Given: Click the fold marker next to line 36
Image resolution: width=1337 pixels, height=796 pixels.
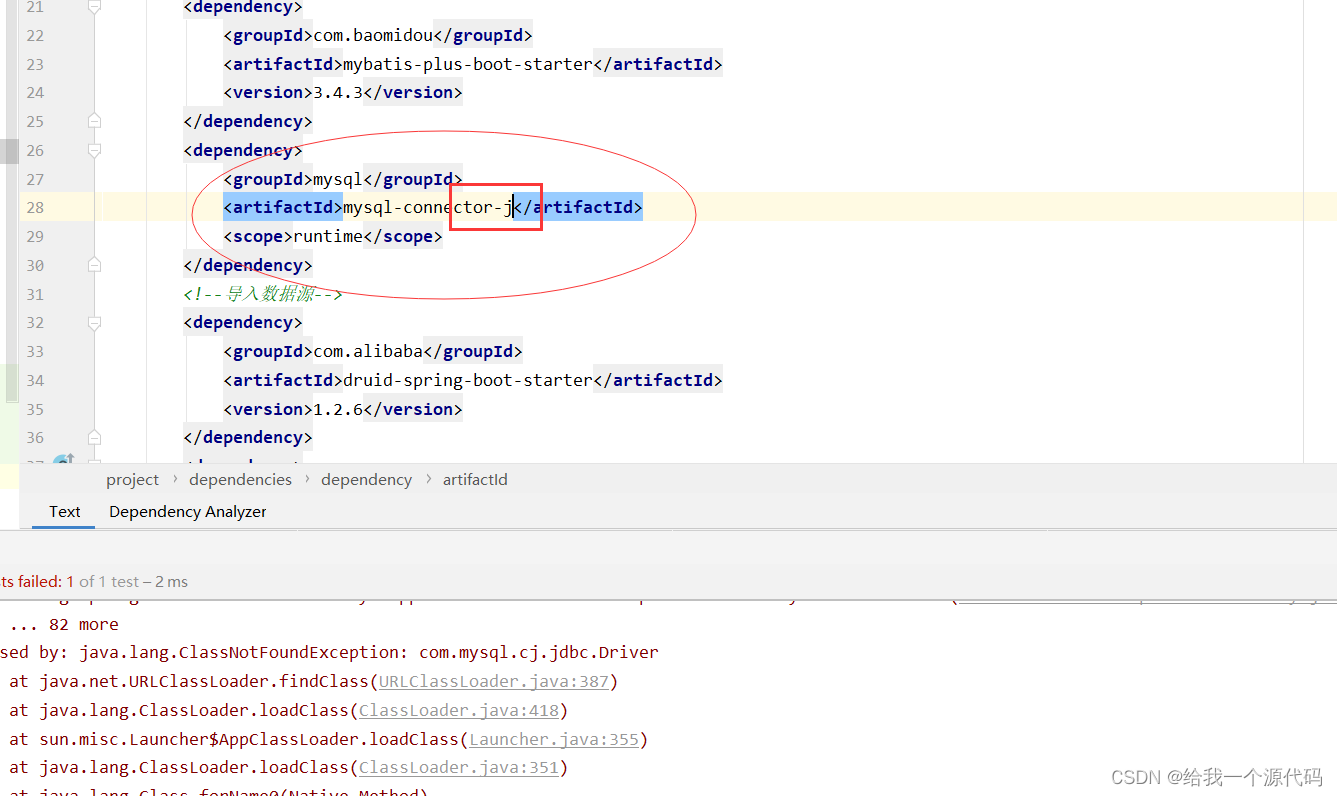Looking at the screenshot, I should coord(94,437).
